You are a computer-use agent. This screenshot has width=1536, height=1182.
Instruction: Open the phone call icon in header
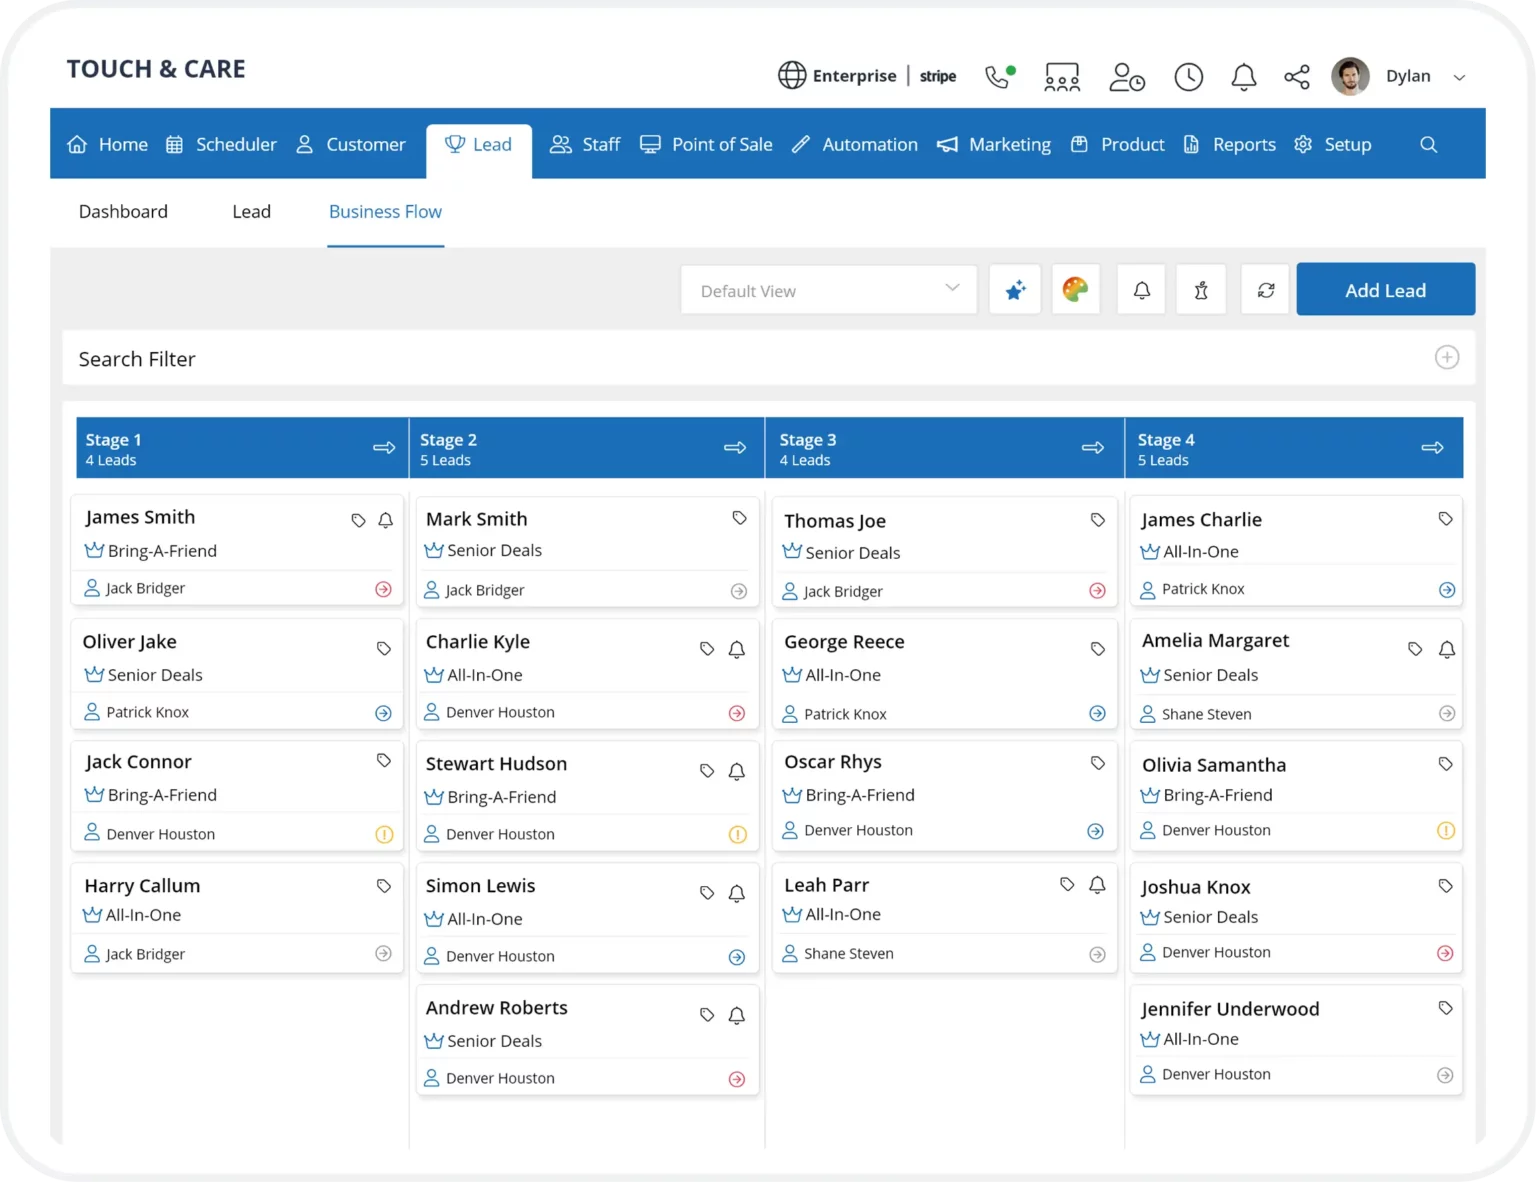(x=999, y=76)
